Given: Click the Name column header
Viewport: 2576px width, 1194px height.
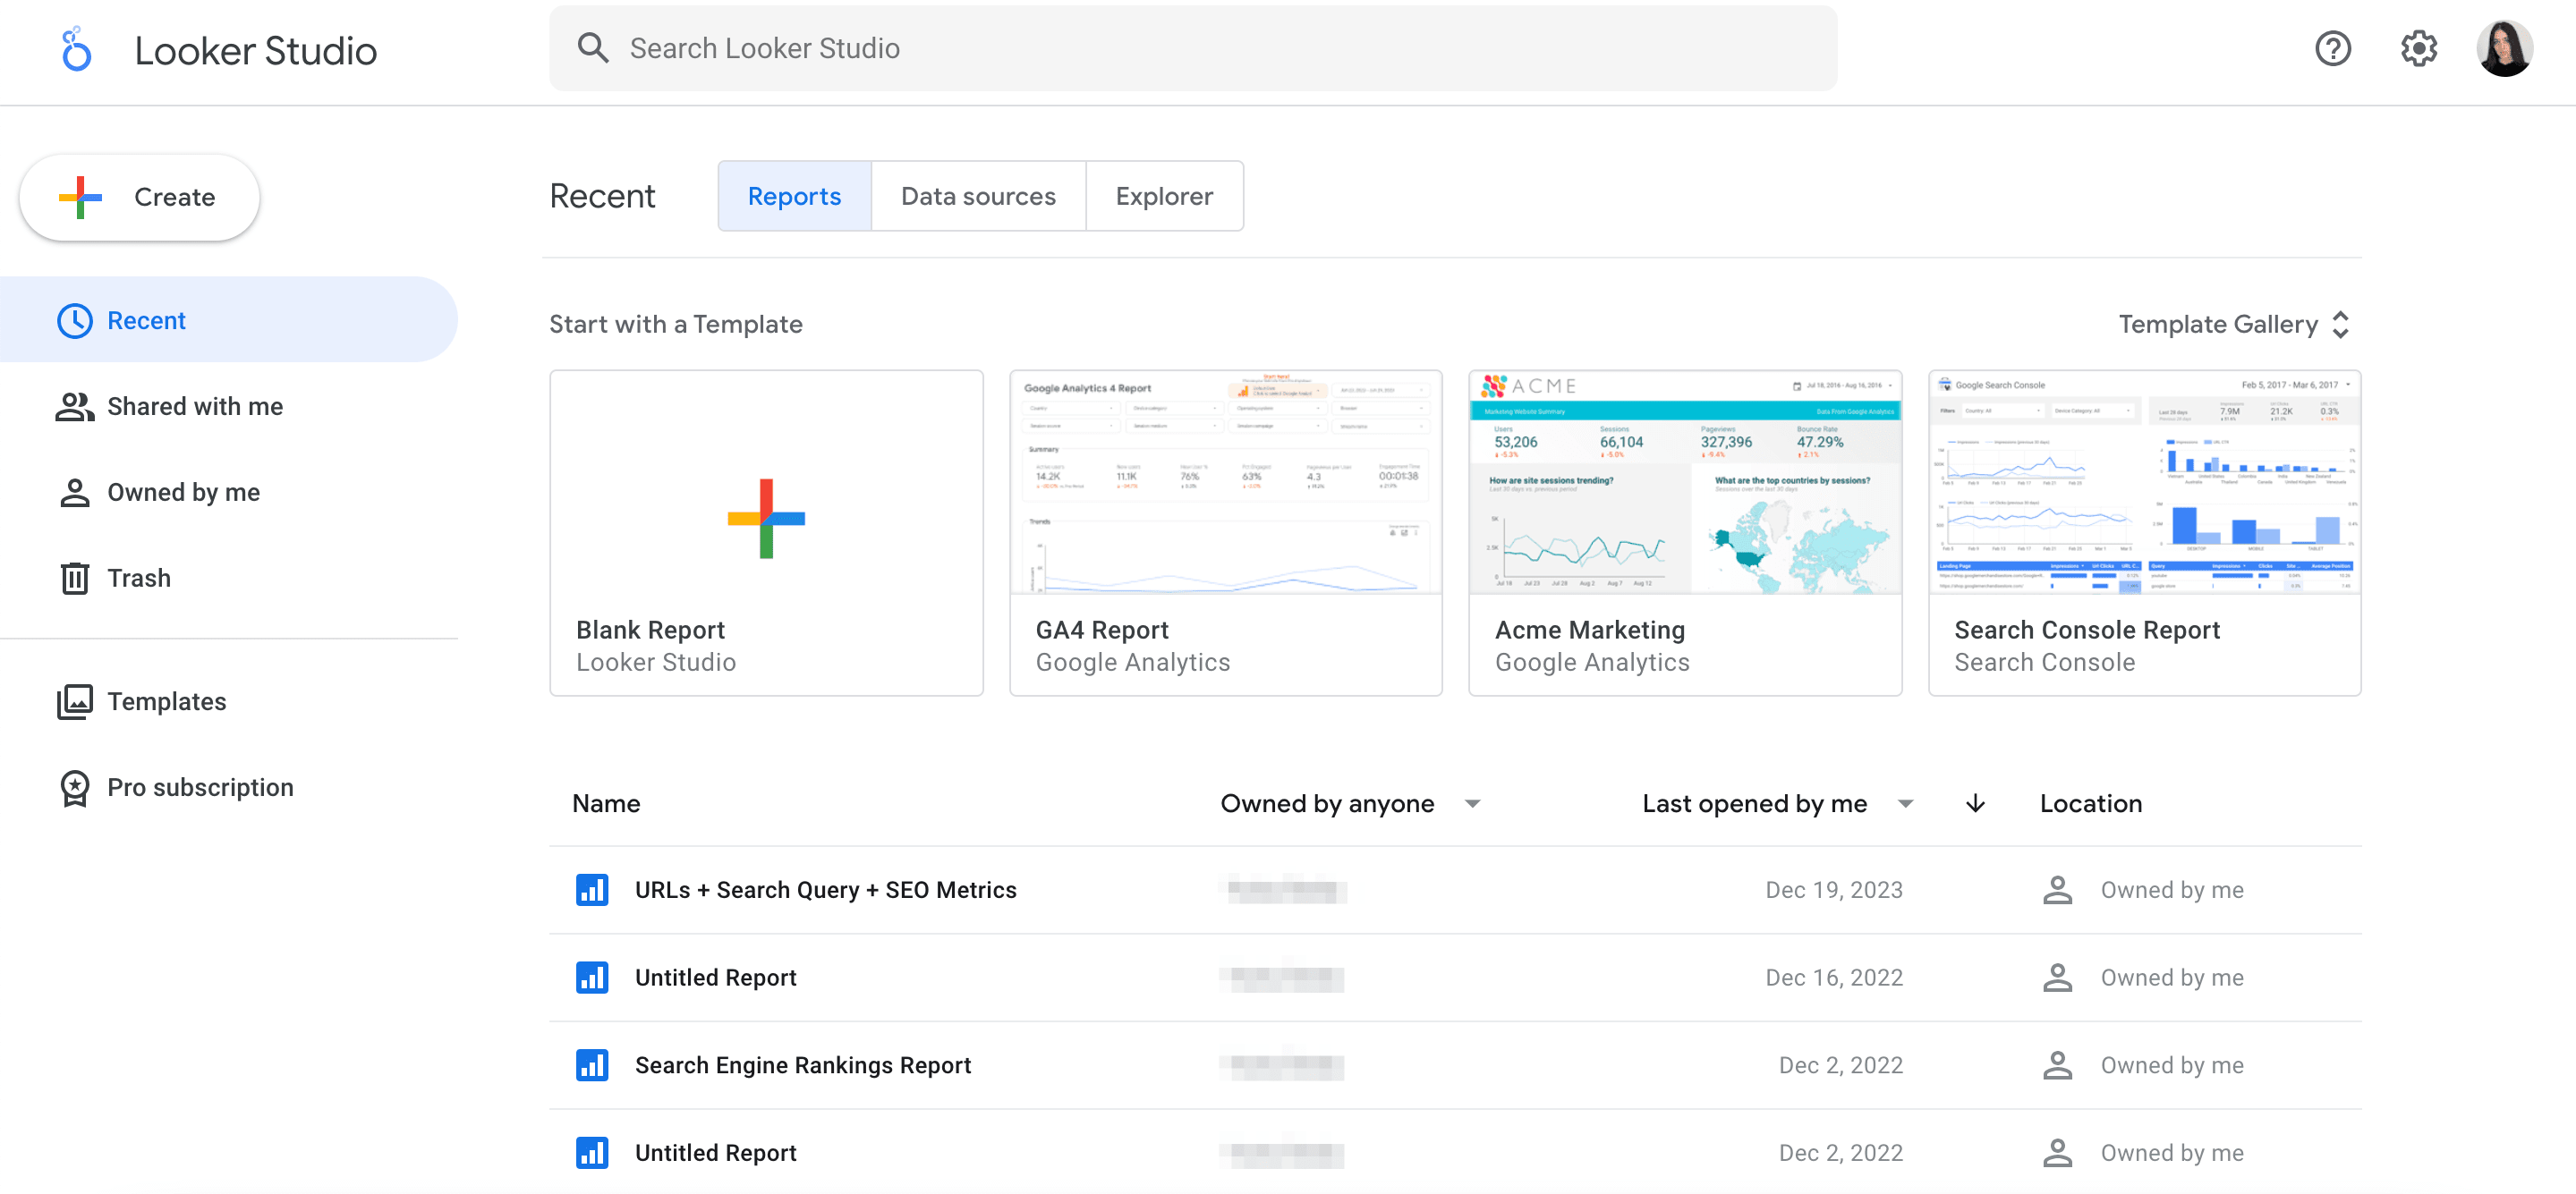Looking at the screenshot, I should tap(606, 804).
